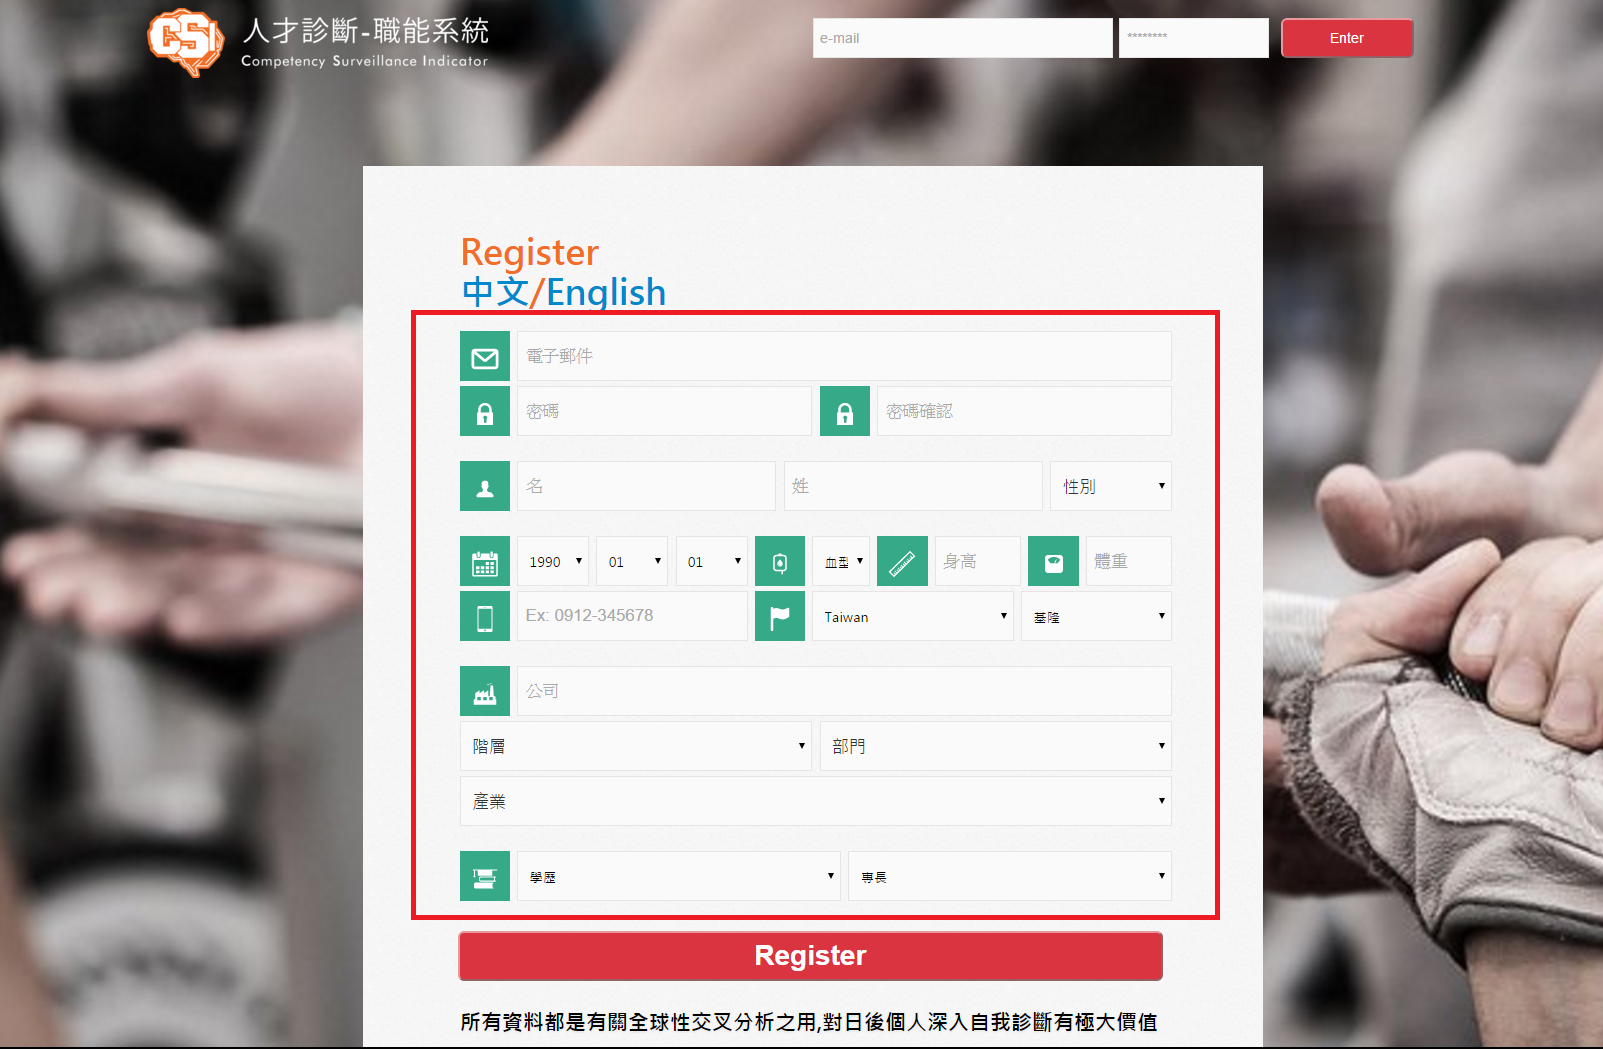Open the 產業 industry dropdown

click(815, 802)
